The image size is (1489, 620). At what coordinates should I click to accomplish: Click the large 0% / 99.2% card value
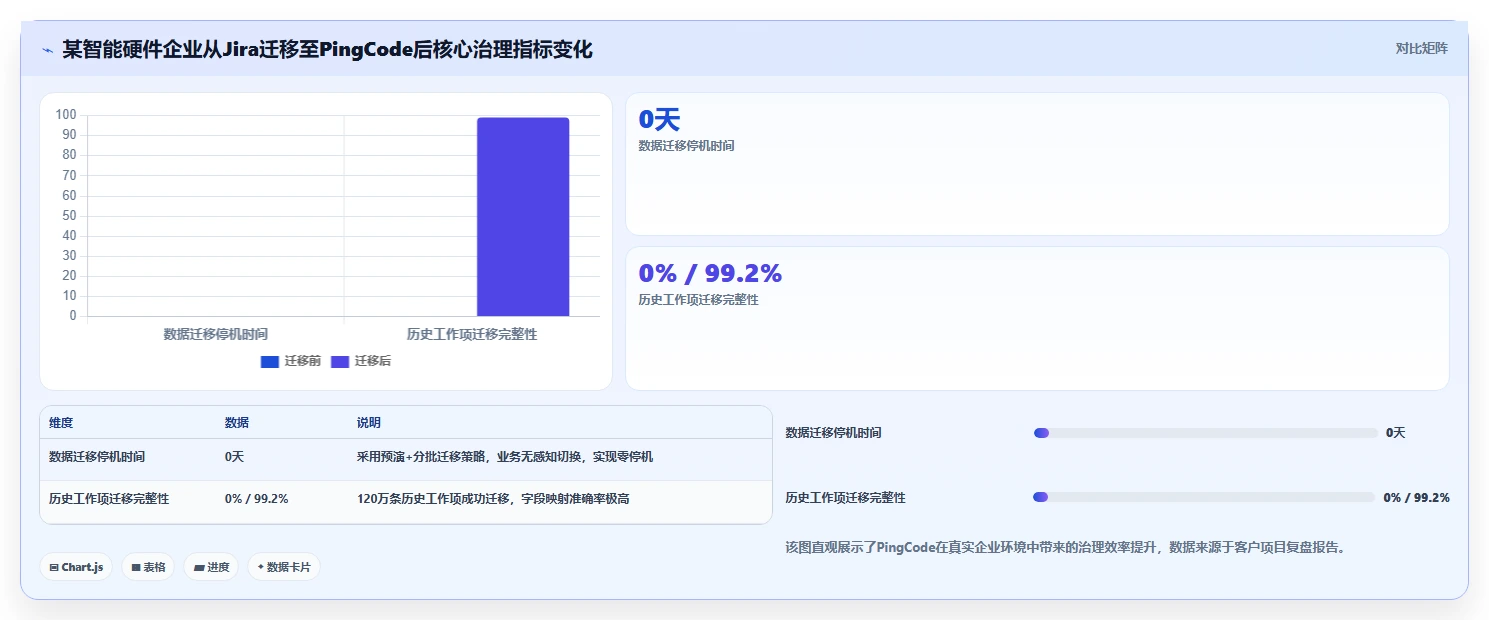coord(710,273)
